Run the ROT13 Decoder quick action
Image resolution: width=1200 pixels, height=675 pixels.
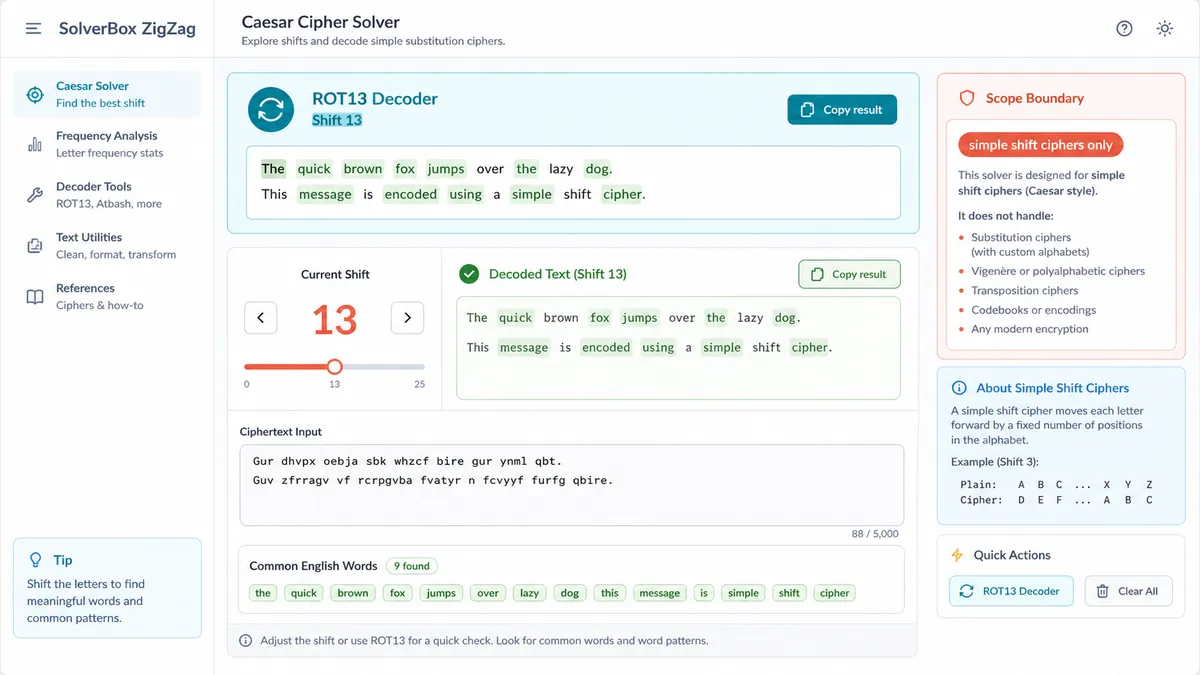[1011, 591]
